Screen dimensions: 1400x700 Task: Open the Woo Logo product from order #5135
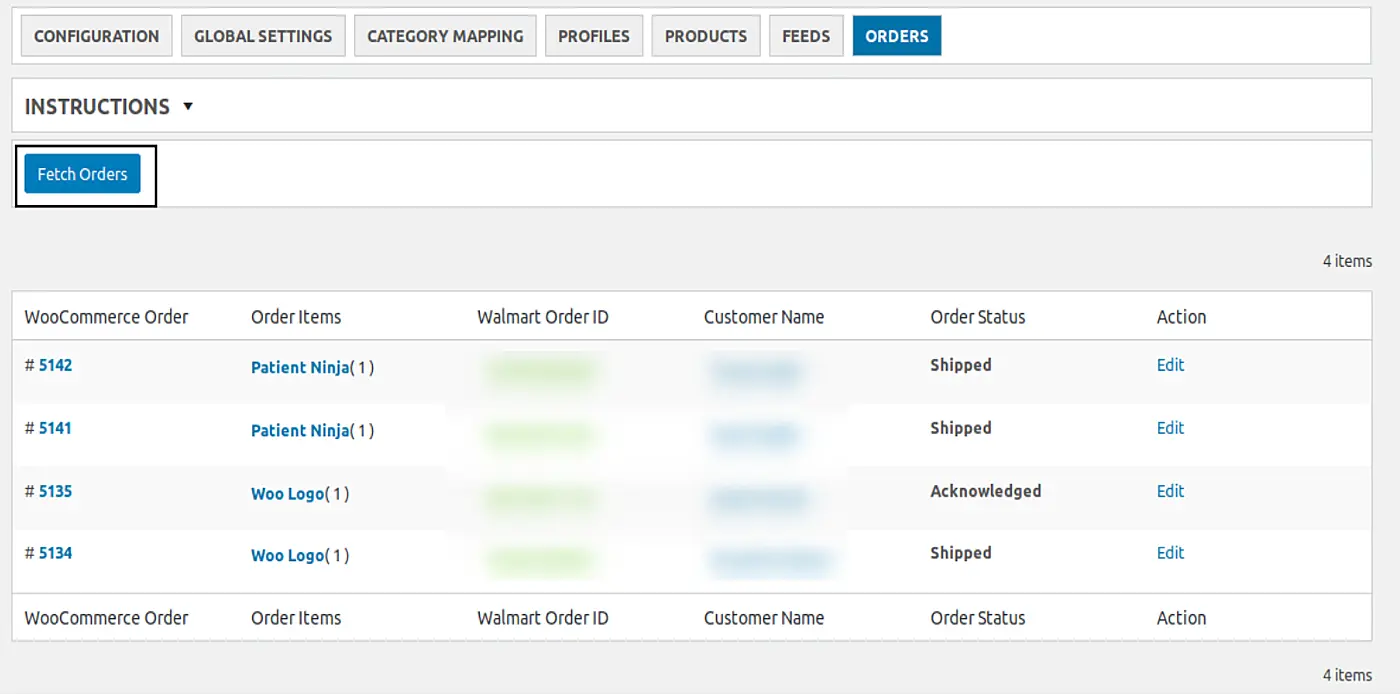[x=286, y=493]
